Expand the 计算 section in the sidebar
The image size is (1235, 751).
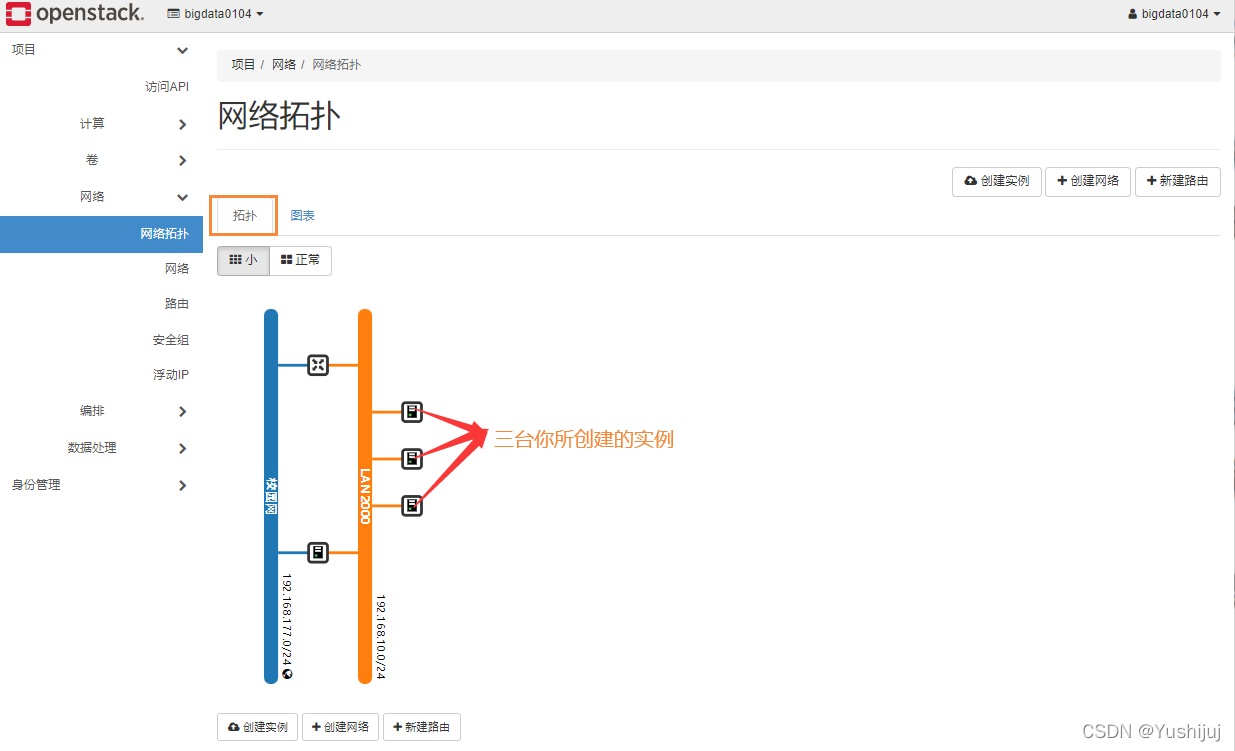(x=92, y=123)
